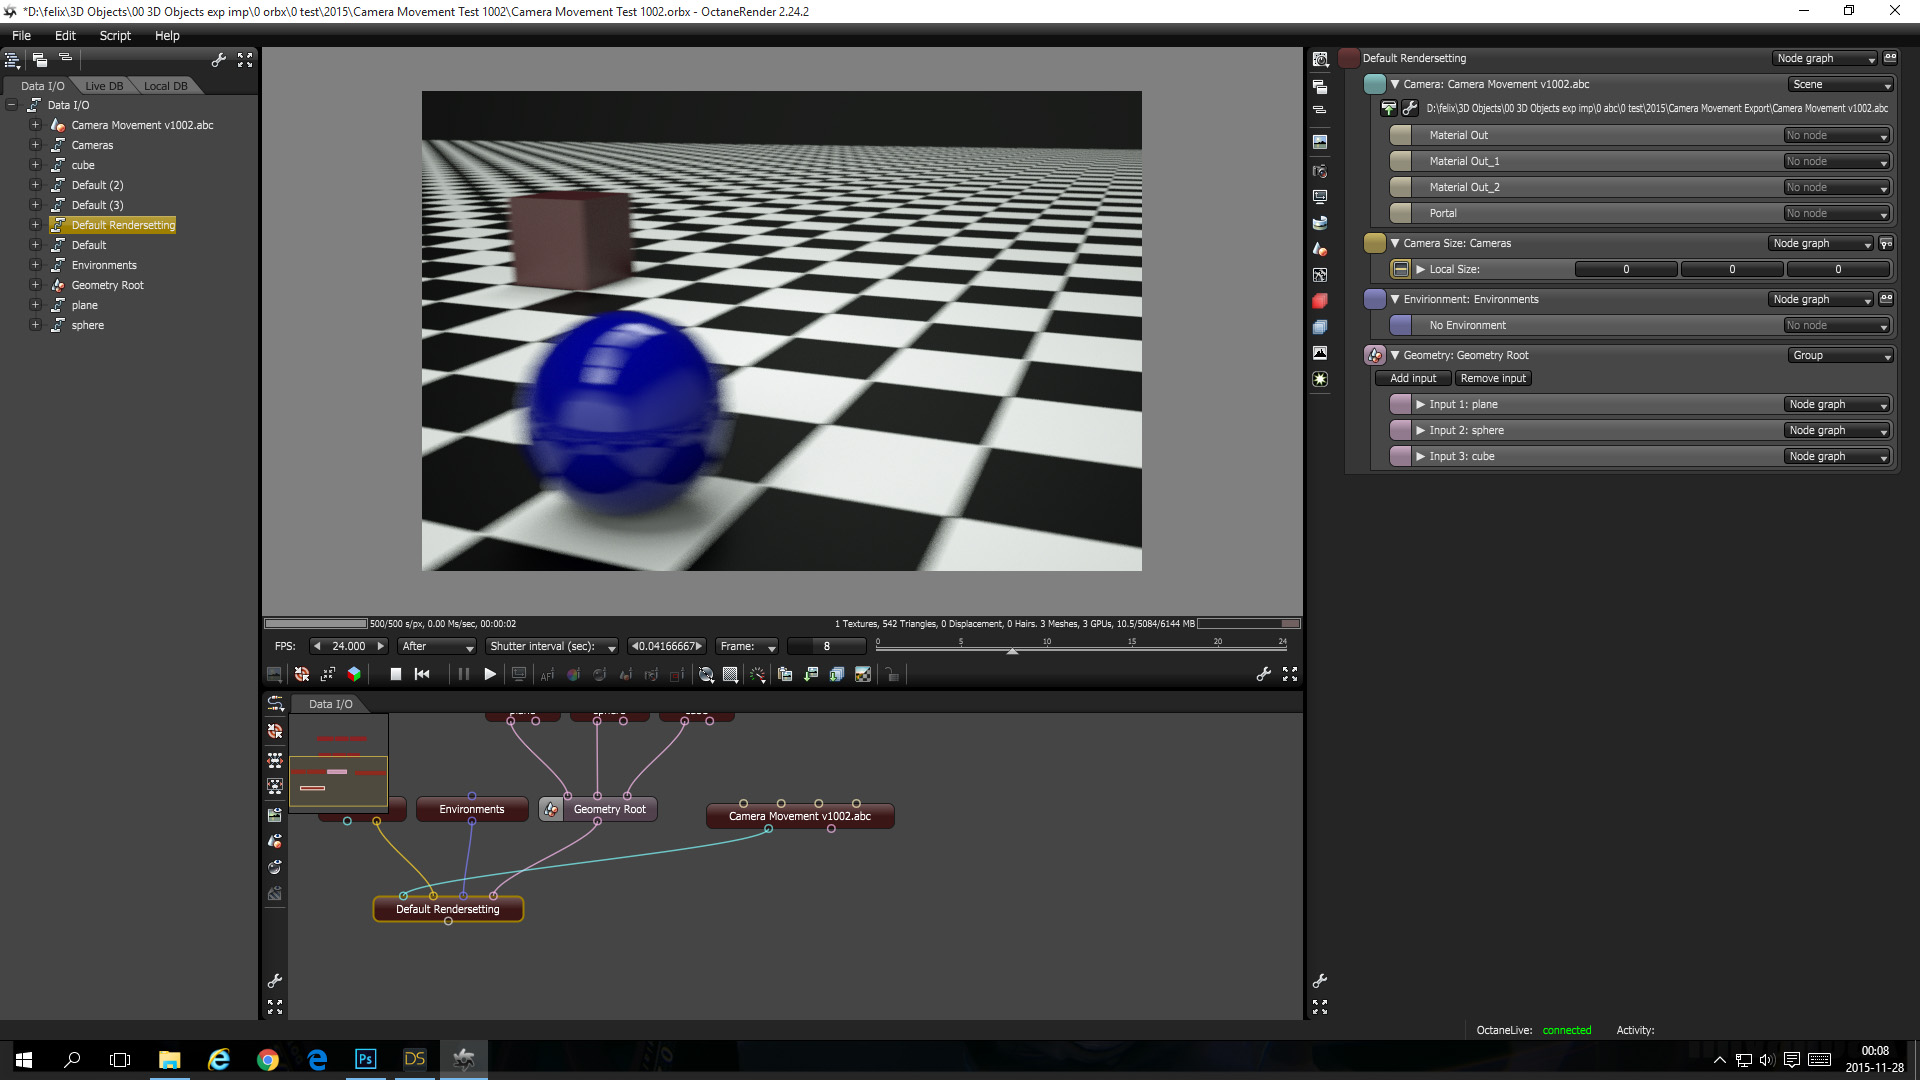Image resolution: width=1920 pixels, height=1080 pixels.
Task: Open the Geometry Group type dropdown
Action: coord(1841,356)
